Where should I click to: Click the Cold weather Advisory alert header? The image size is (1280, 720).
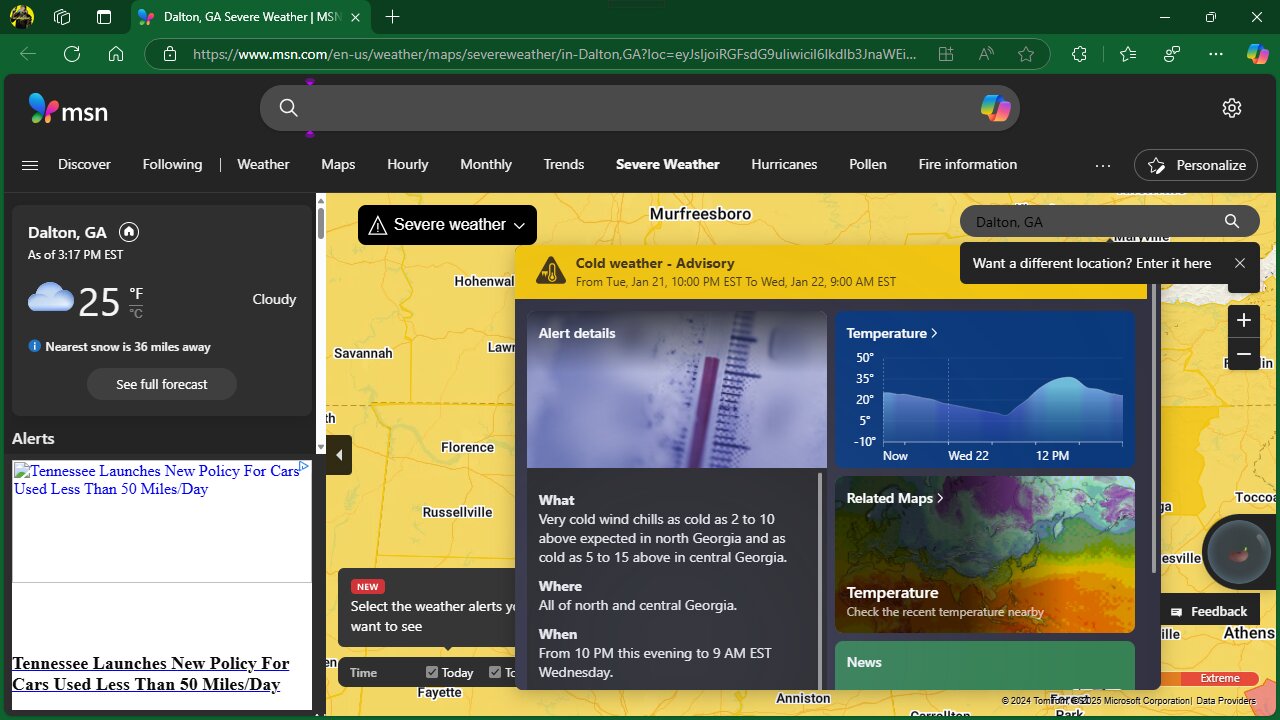click(x=830, y=271)
